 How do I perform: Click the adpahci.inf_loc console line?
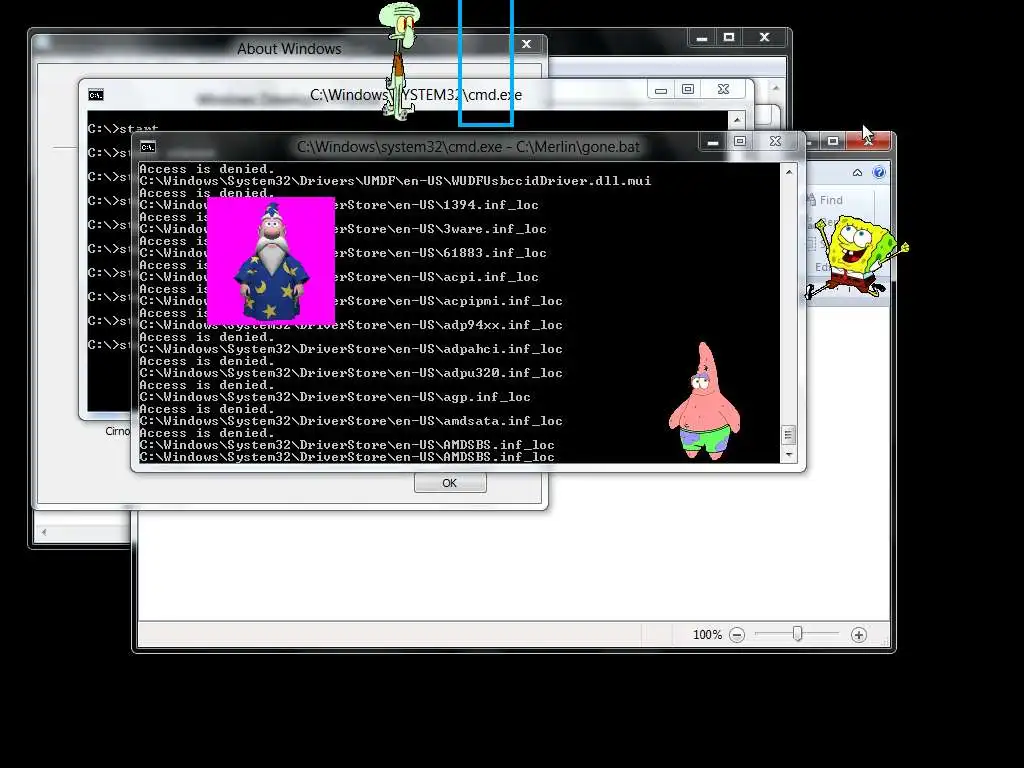click(x=351, y=349)
